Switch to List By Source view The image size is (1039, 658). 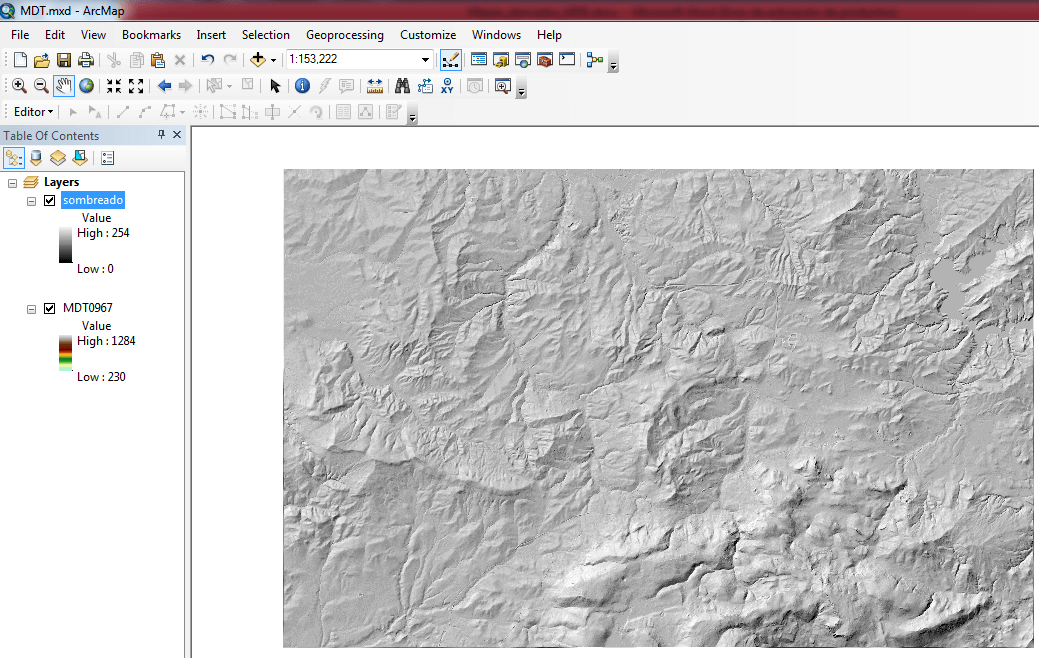point(36,158)
